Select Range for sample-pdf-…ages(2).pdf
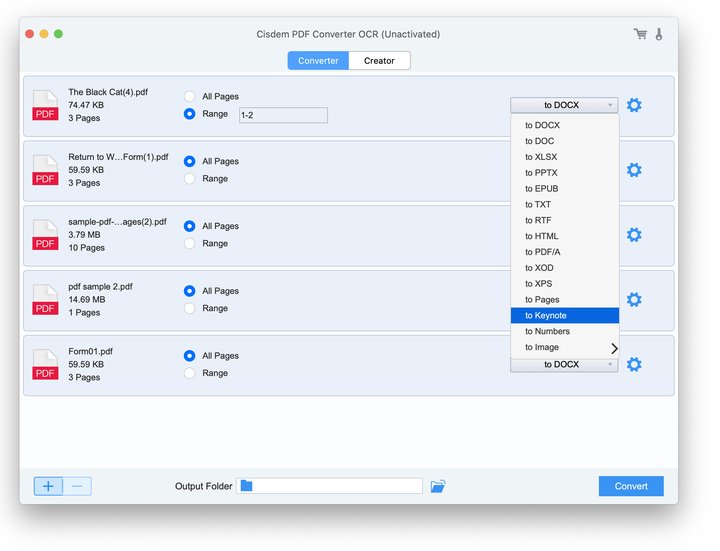This screenshot has height=551, width=720. pyautogui.click(x=189, y=243)
